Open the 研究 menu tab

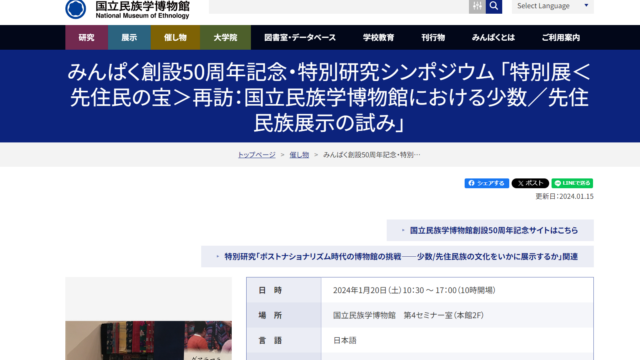(x=87, y=38)
